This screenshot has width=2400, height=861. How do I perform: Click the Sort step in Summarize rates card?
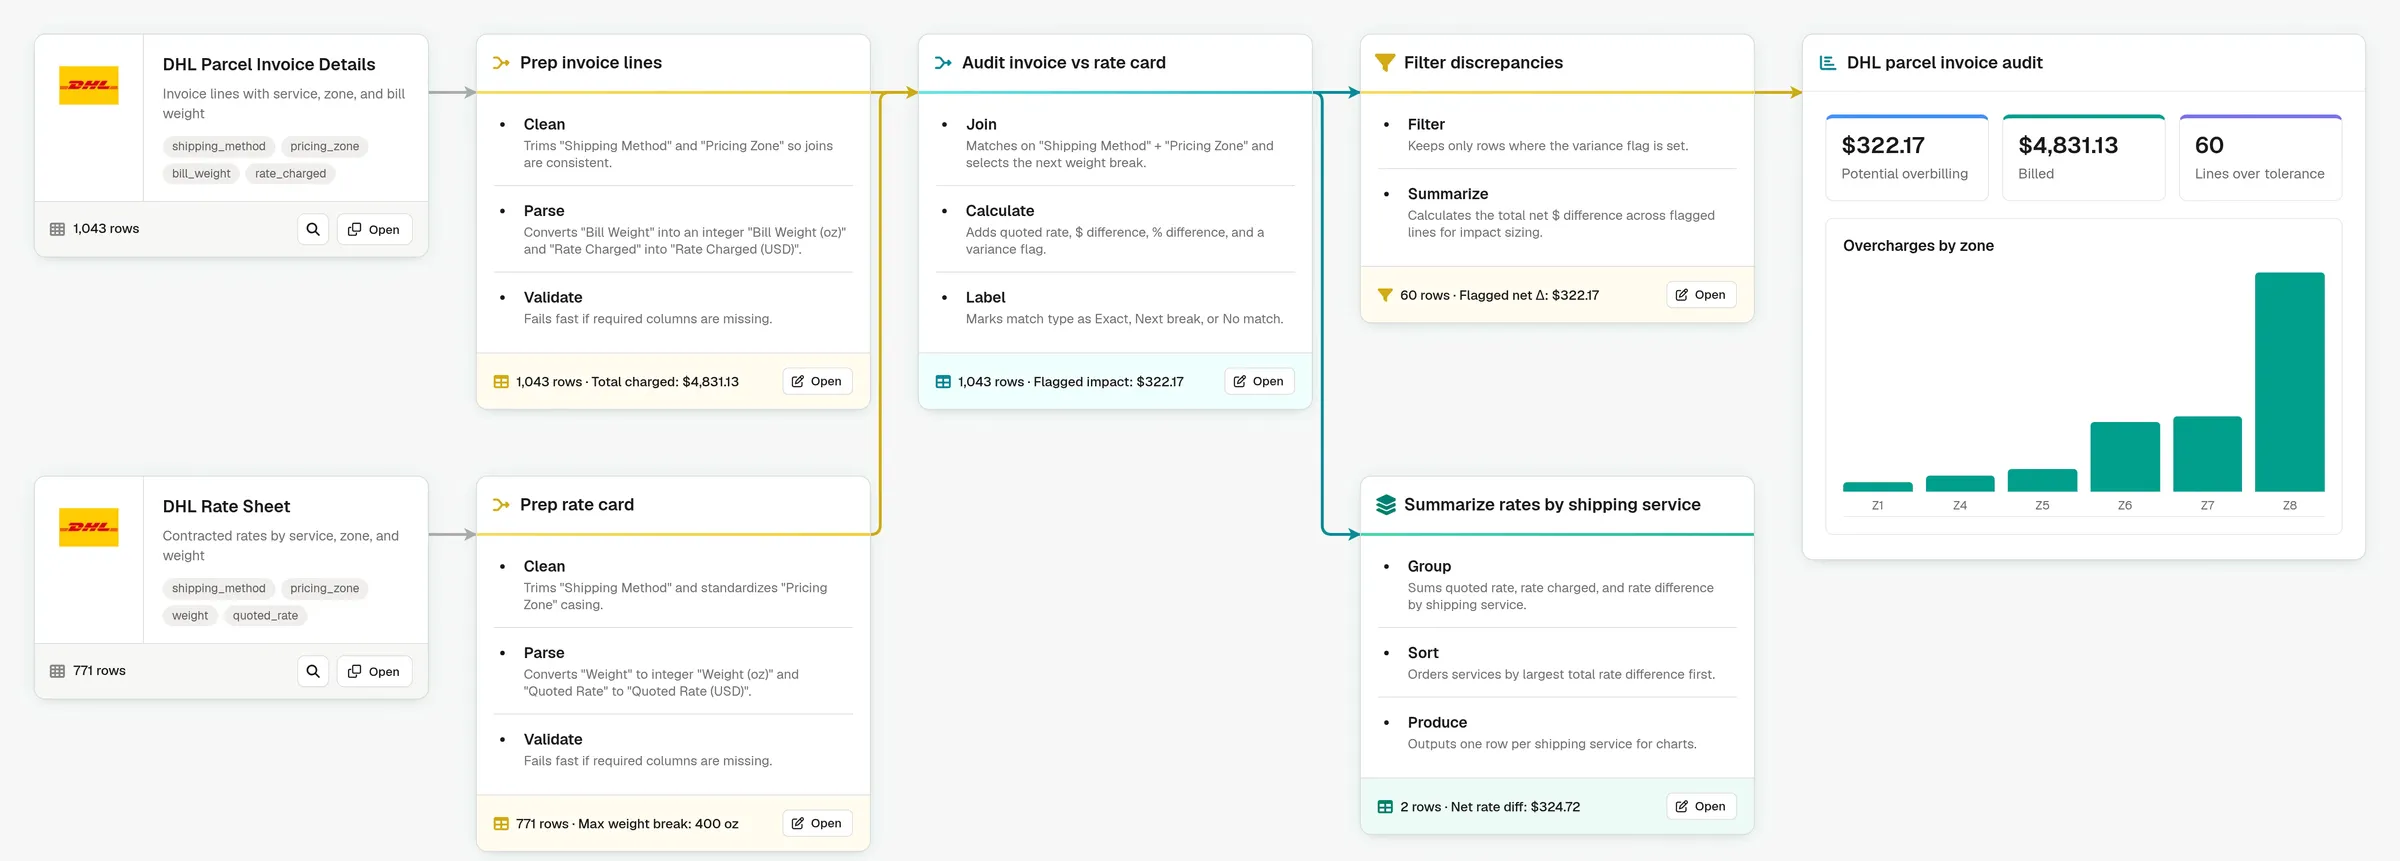coord(1557,663)
